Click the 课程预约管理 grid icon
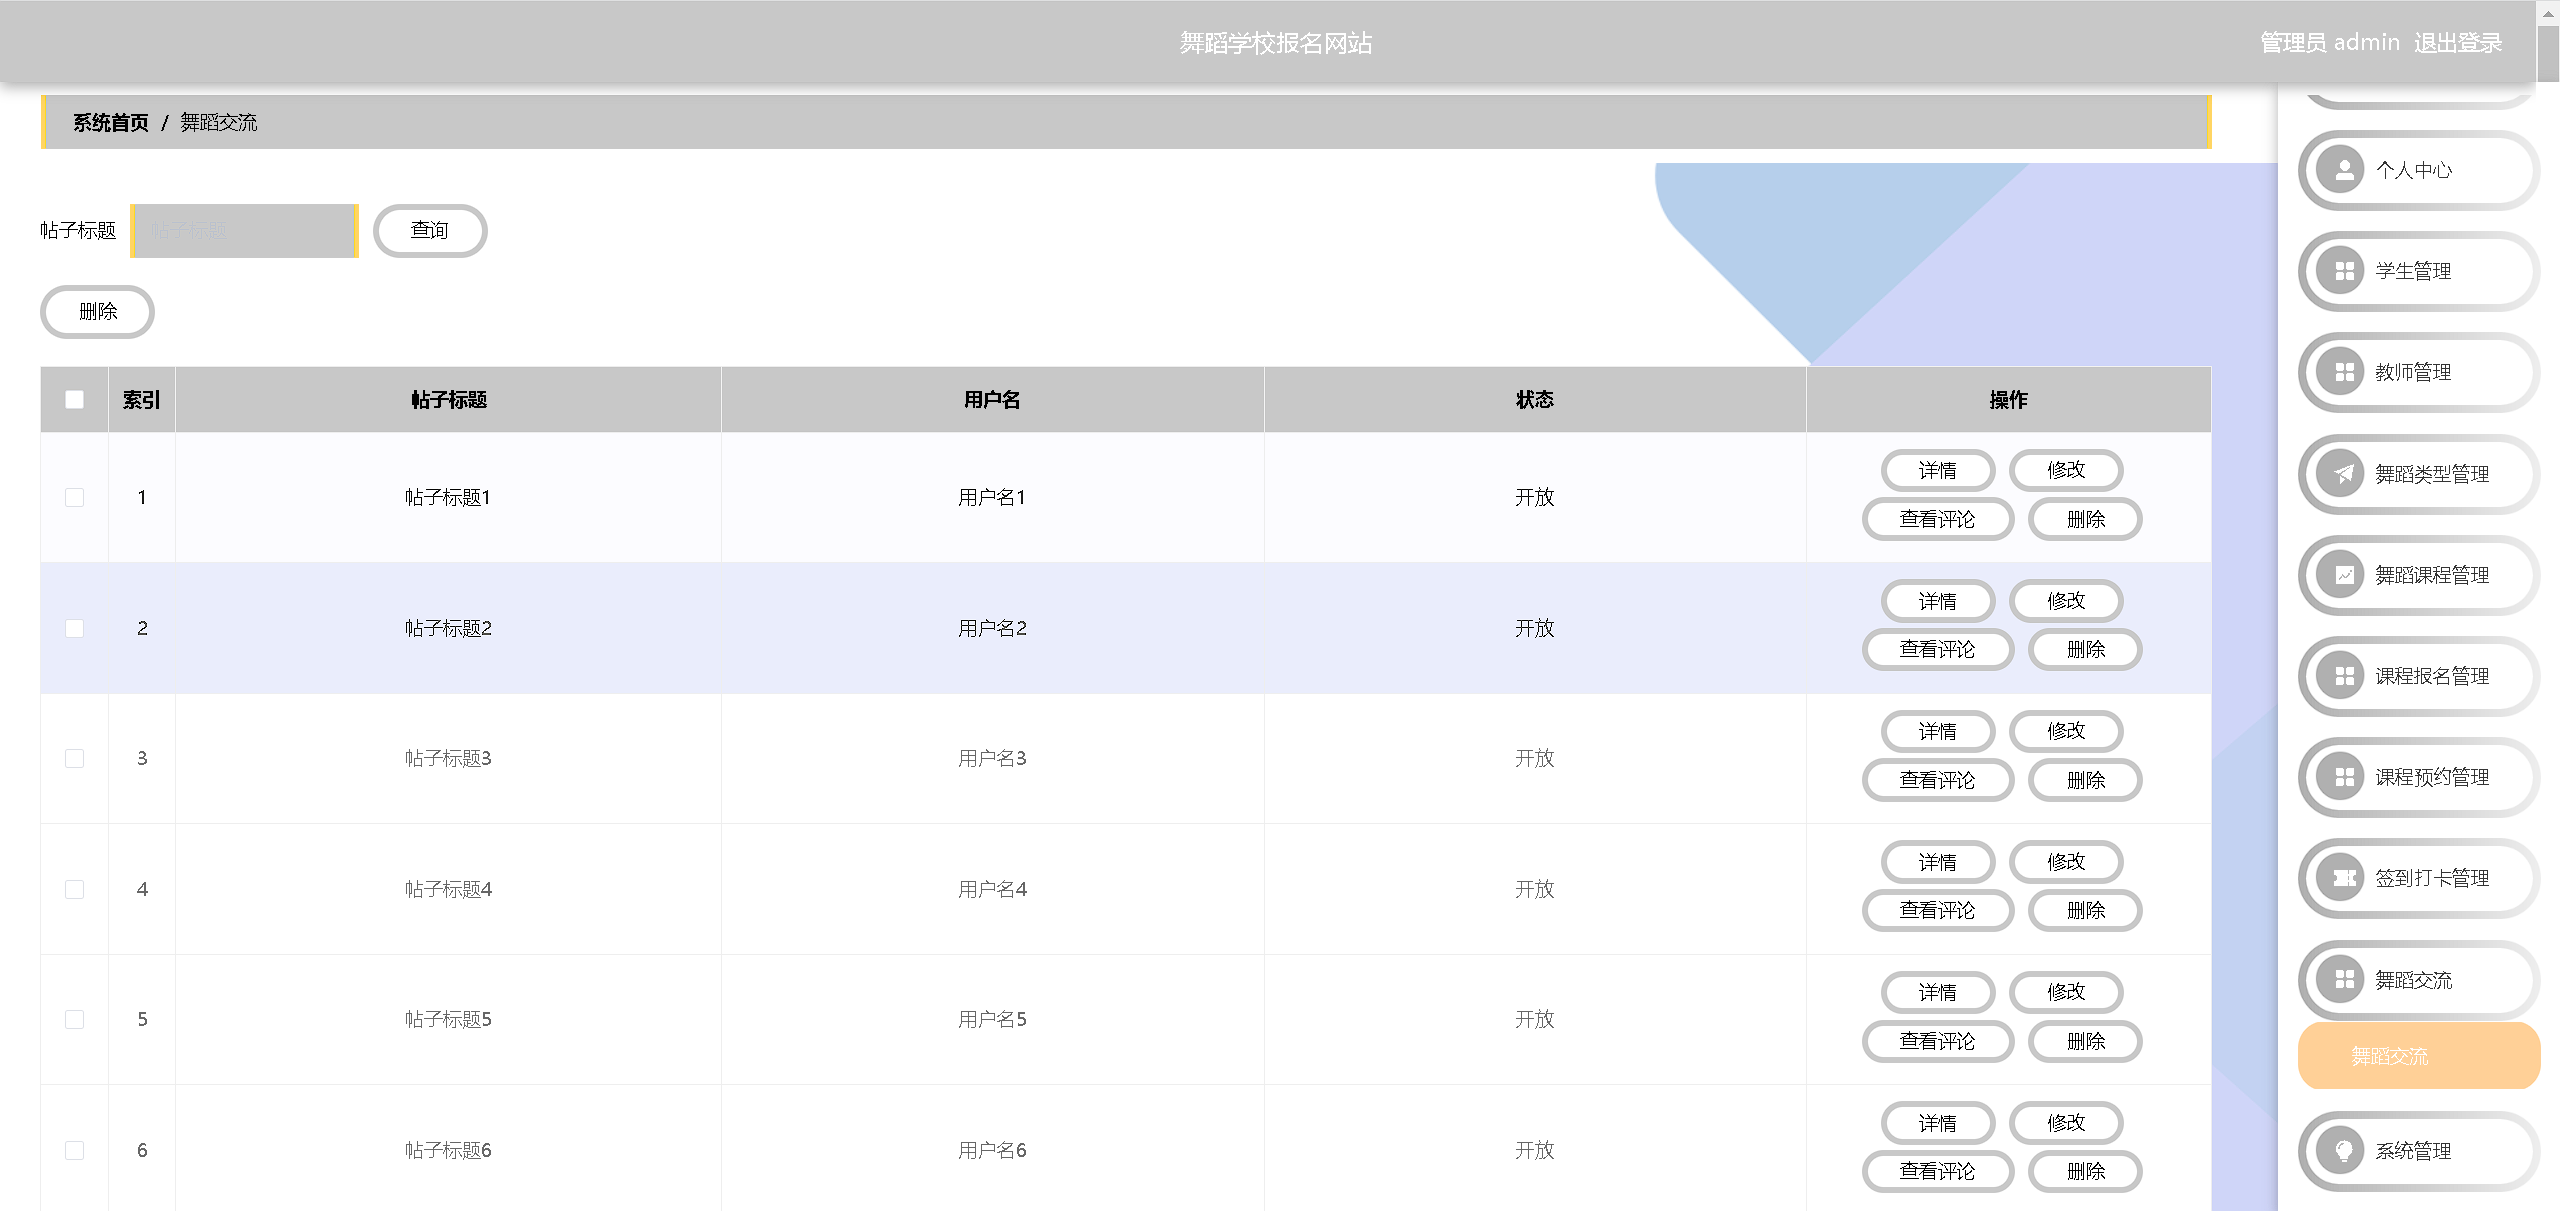Viewport: 2560px width, 1211px height. coord(2343,777)
